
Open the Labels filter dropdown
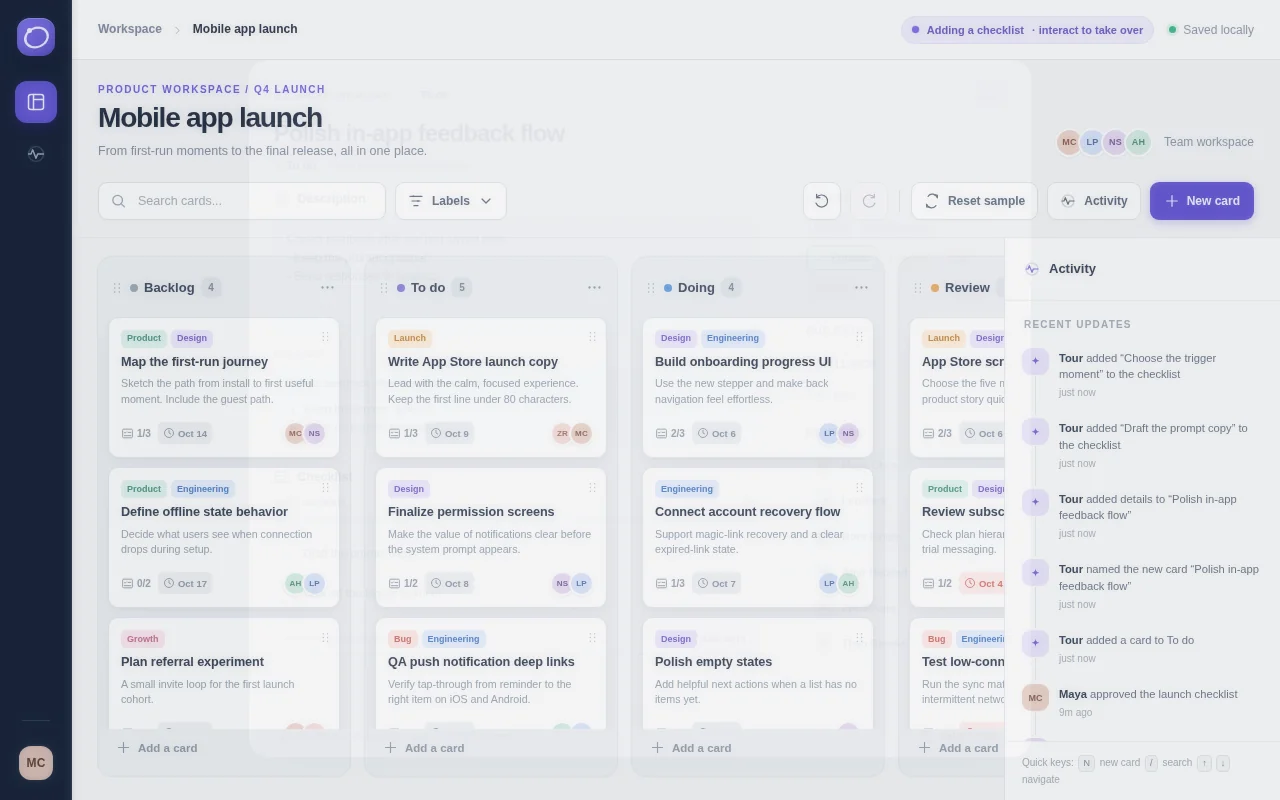(451, 201)
